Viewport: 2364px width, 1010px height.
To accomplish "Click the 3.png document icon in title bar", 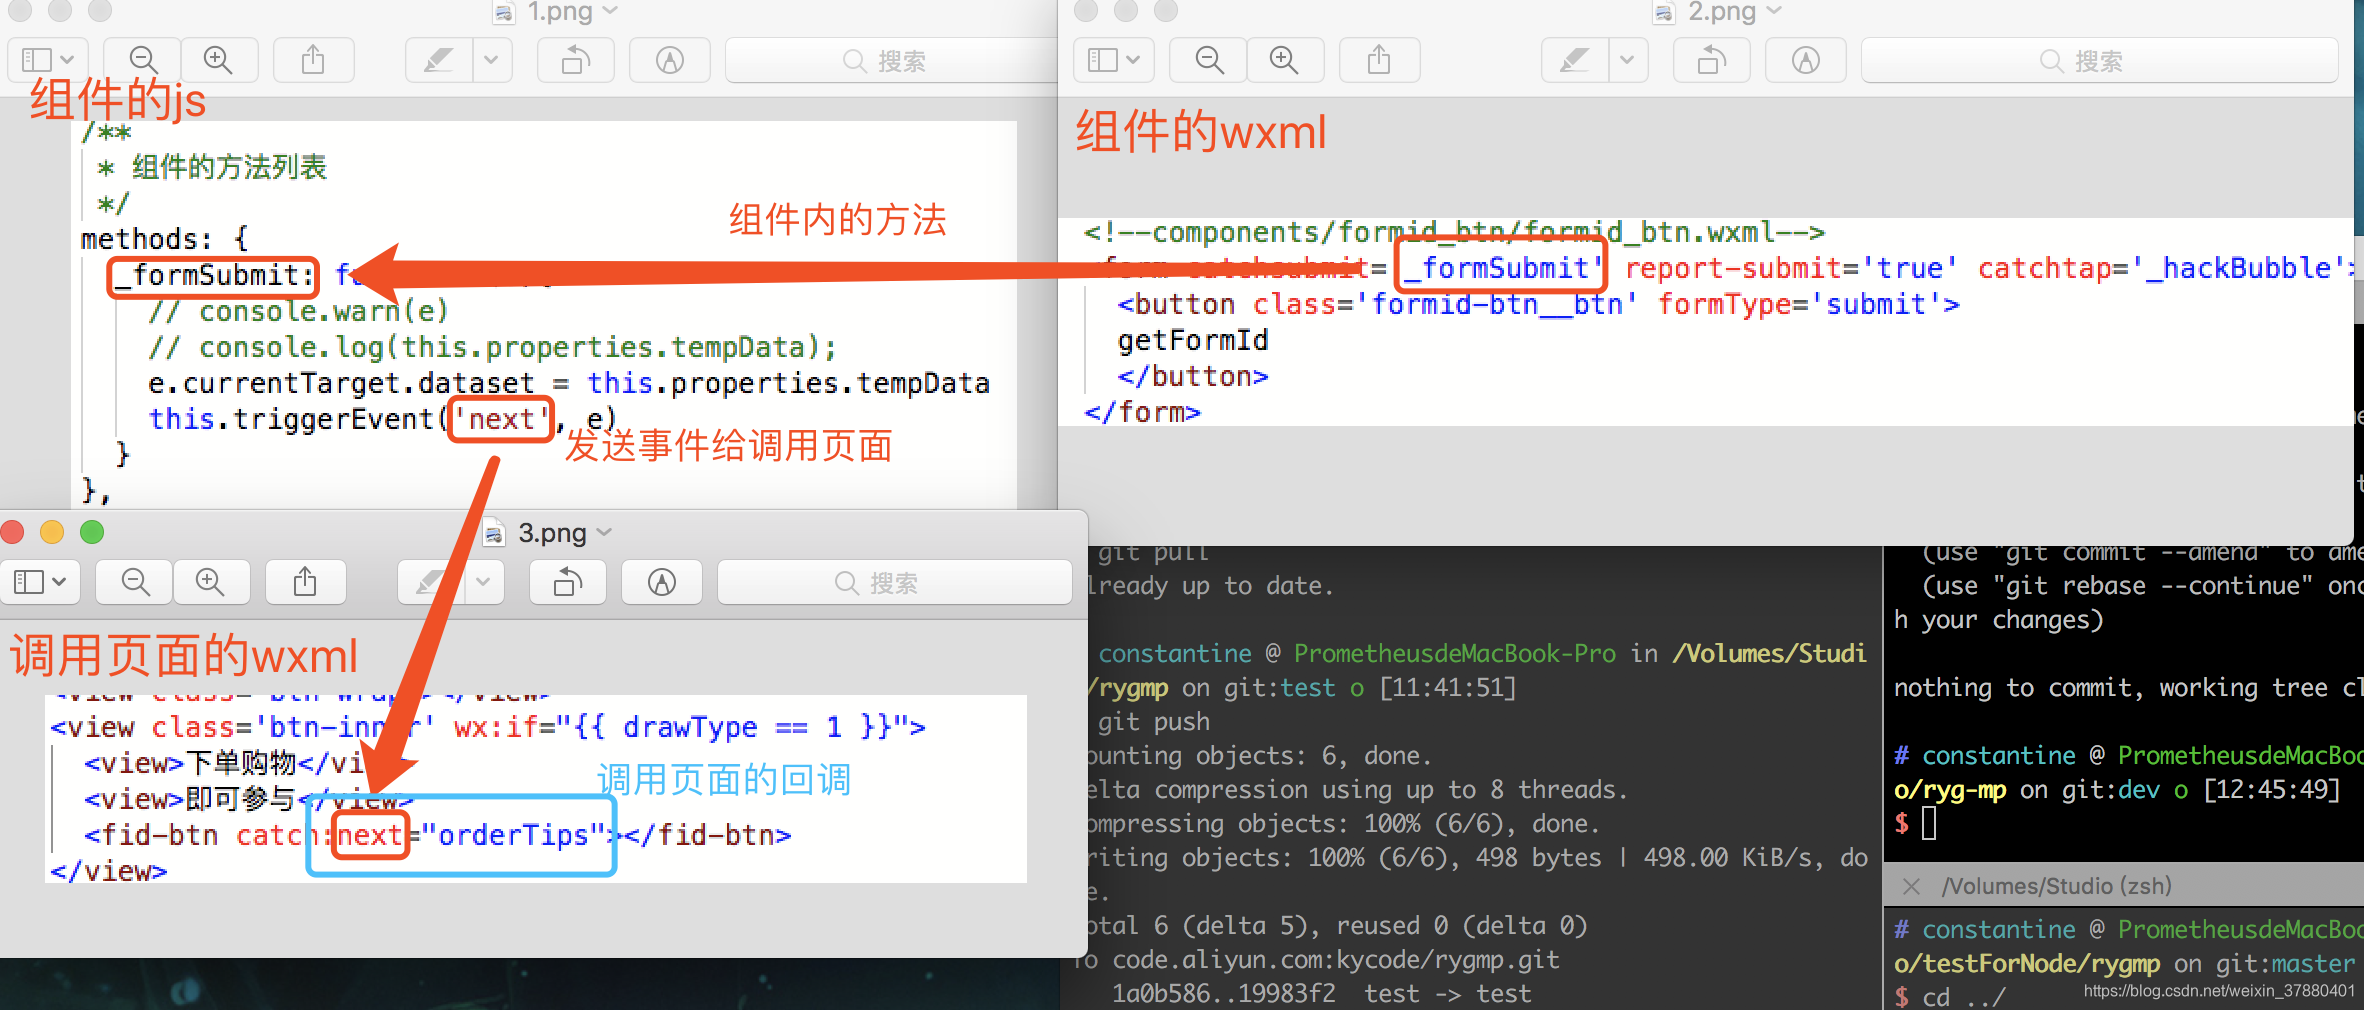I will click(x=494, y=533).
